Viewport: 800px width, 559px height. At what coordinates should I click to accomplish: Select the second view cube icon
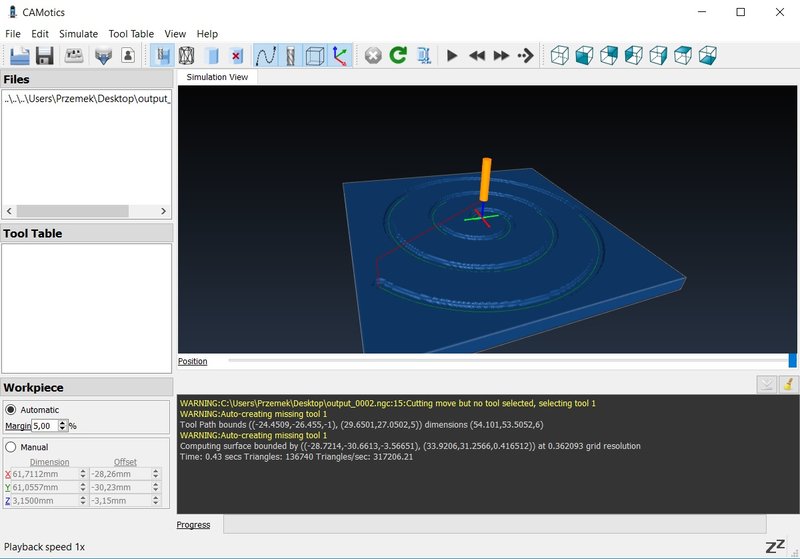click(x=584, y=55)
